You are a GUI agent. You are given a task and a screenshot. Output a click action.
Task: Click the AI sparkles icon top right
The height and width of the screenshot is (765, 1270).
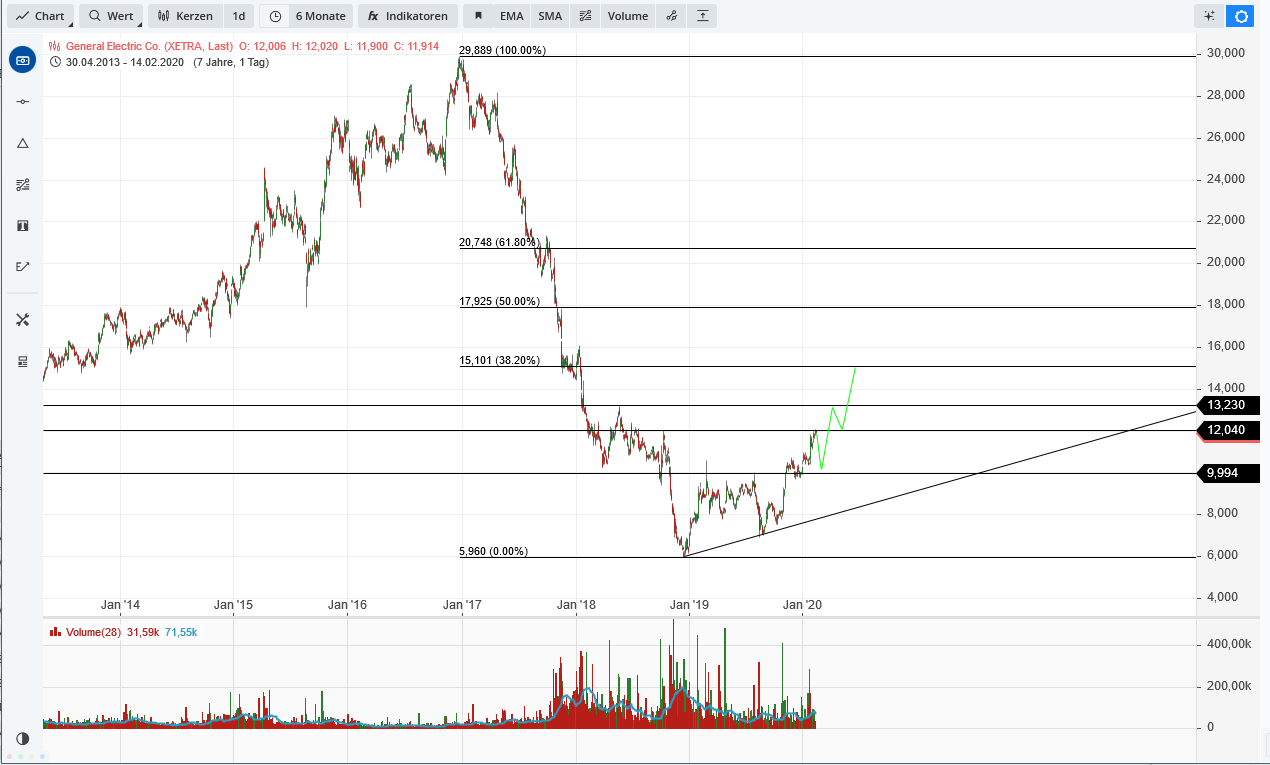click(x=1209, y=16)
